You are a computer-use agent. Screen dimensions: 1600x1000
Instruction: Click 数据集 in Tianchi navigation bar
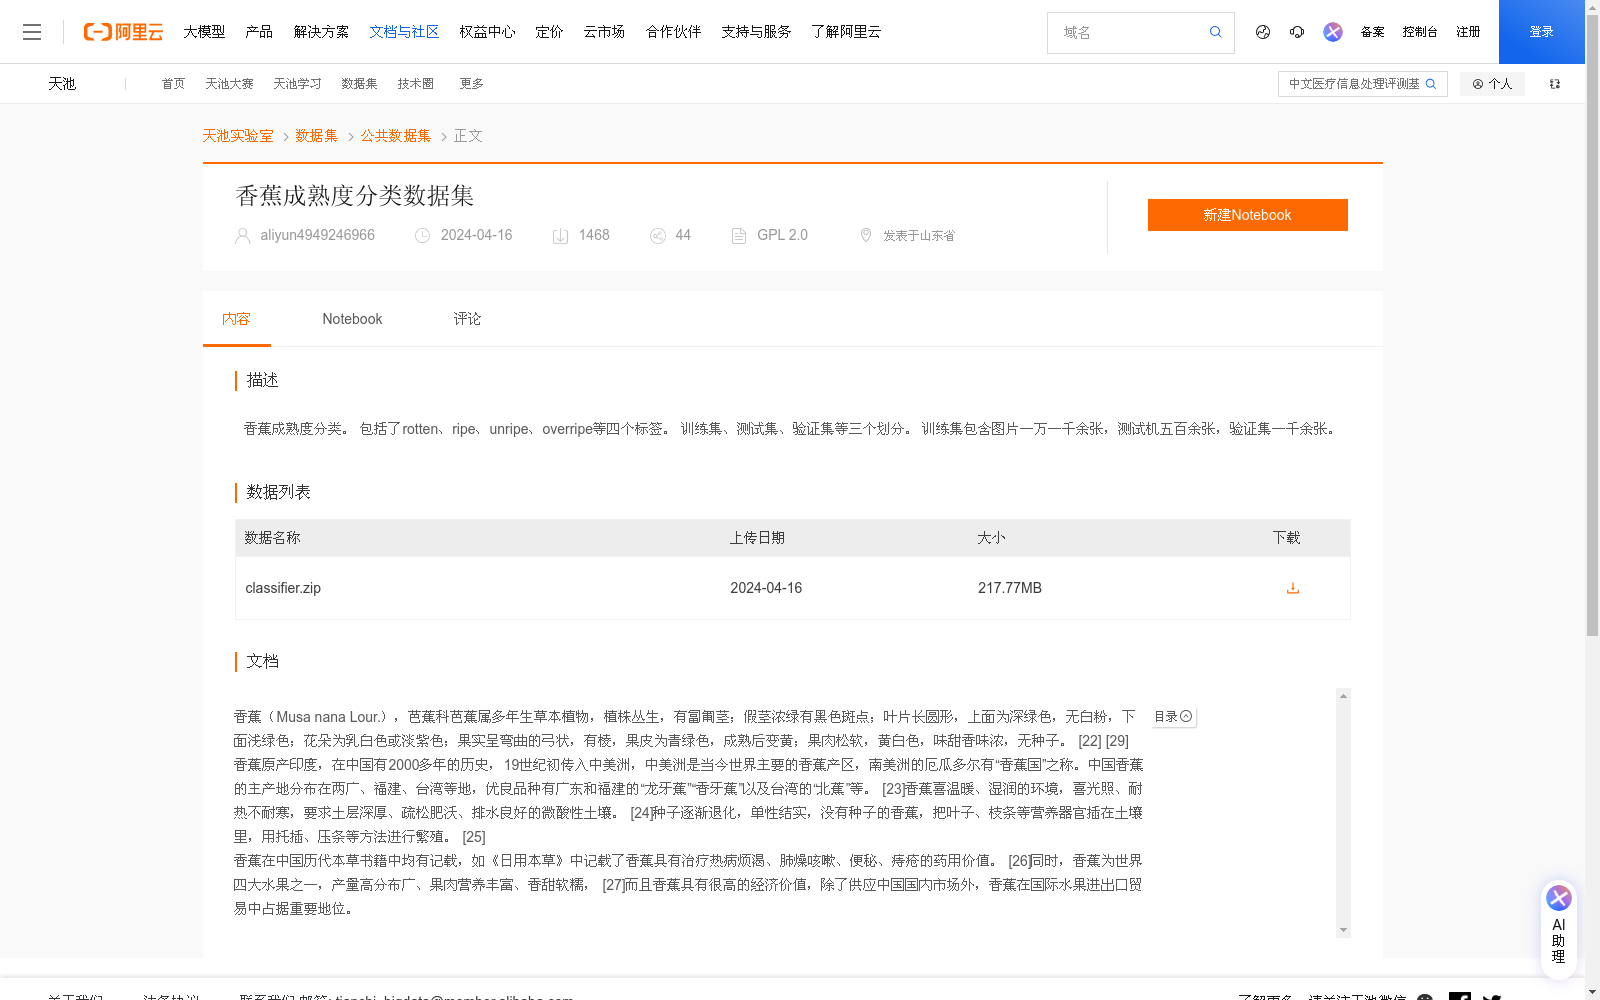(359, 84)
